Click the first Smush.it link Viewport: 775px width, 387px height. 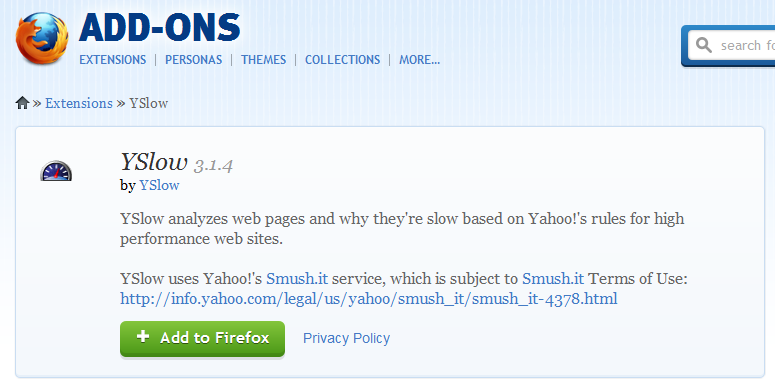[297, 279]
